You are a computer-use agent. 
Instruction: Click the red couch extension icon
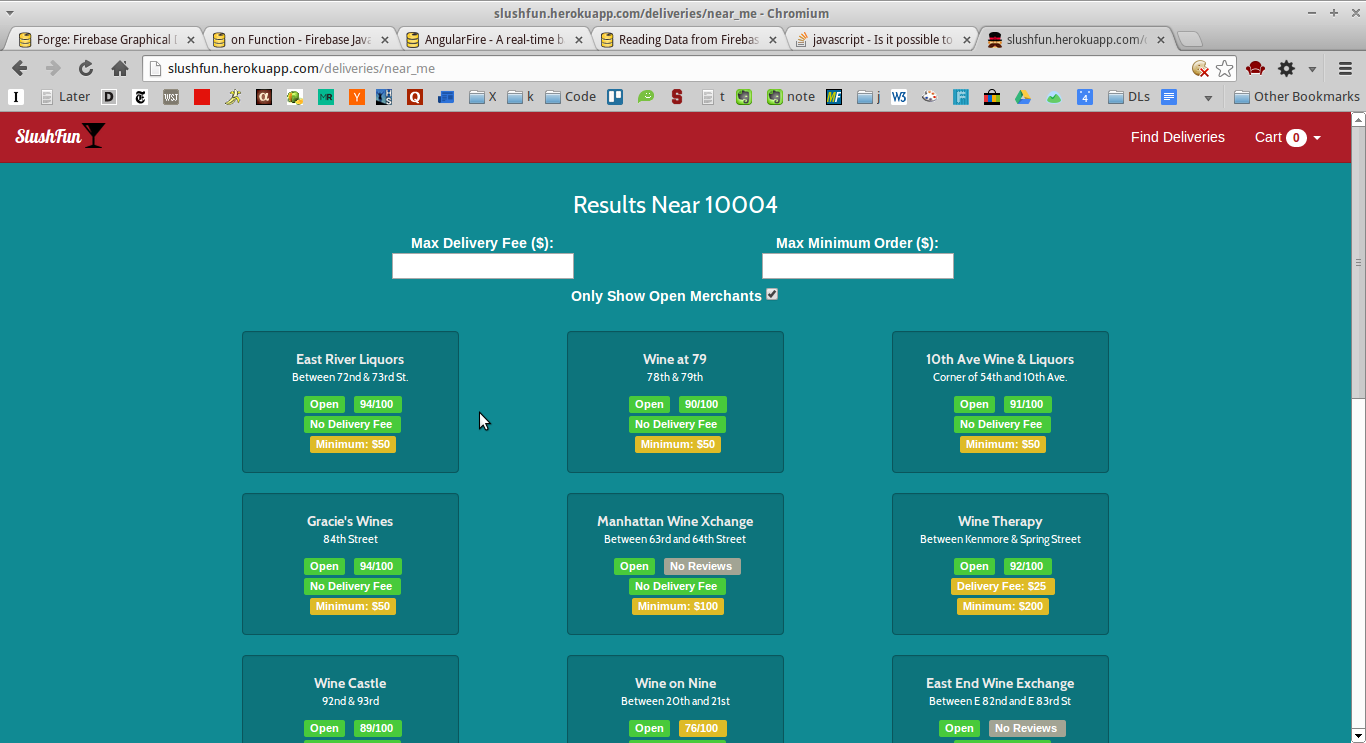click(1255, 68)
